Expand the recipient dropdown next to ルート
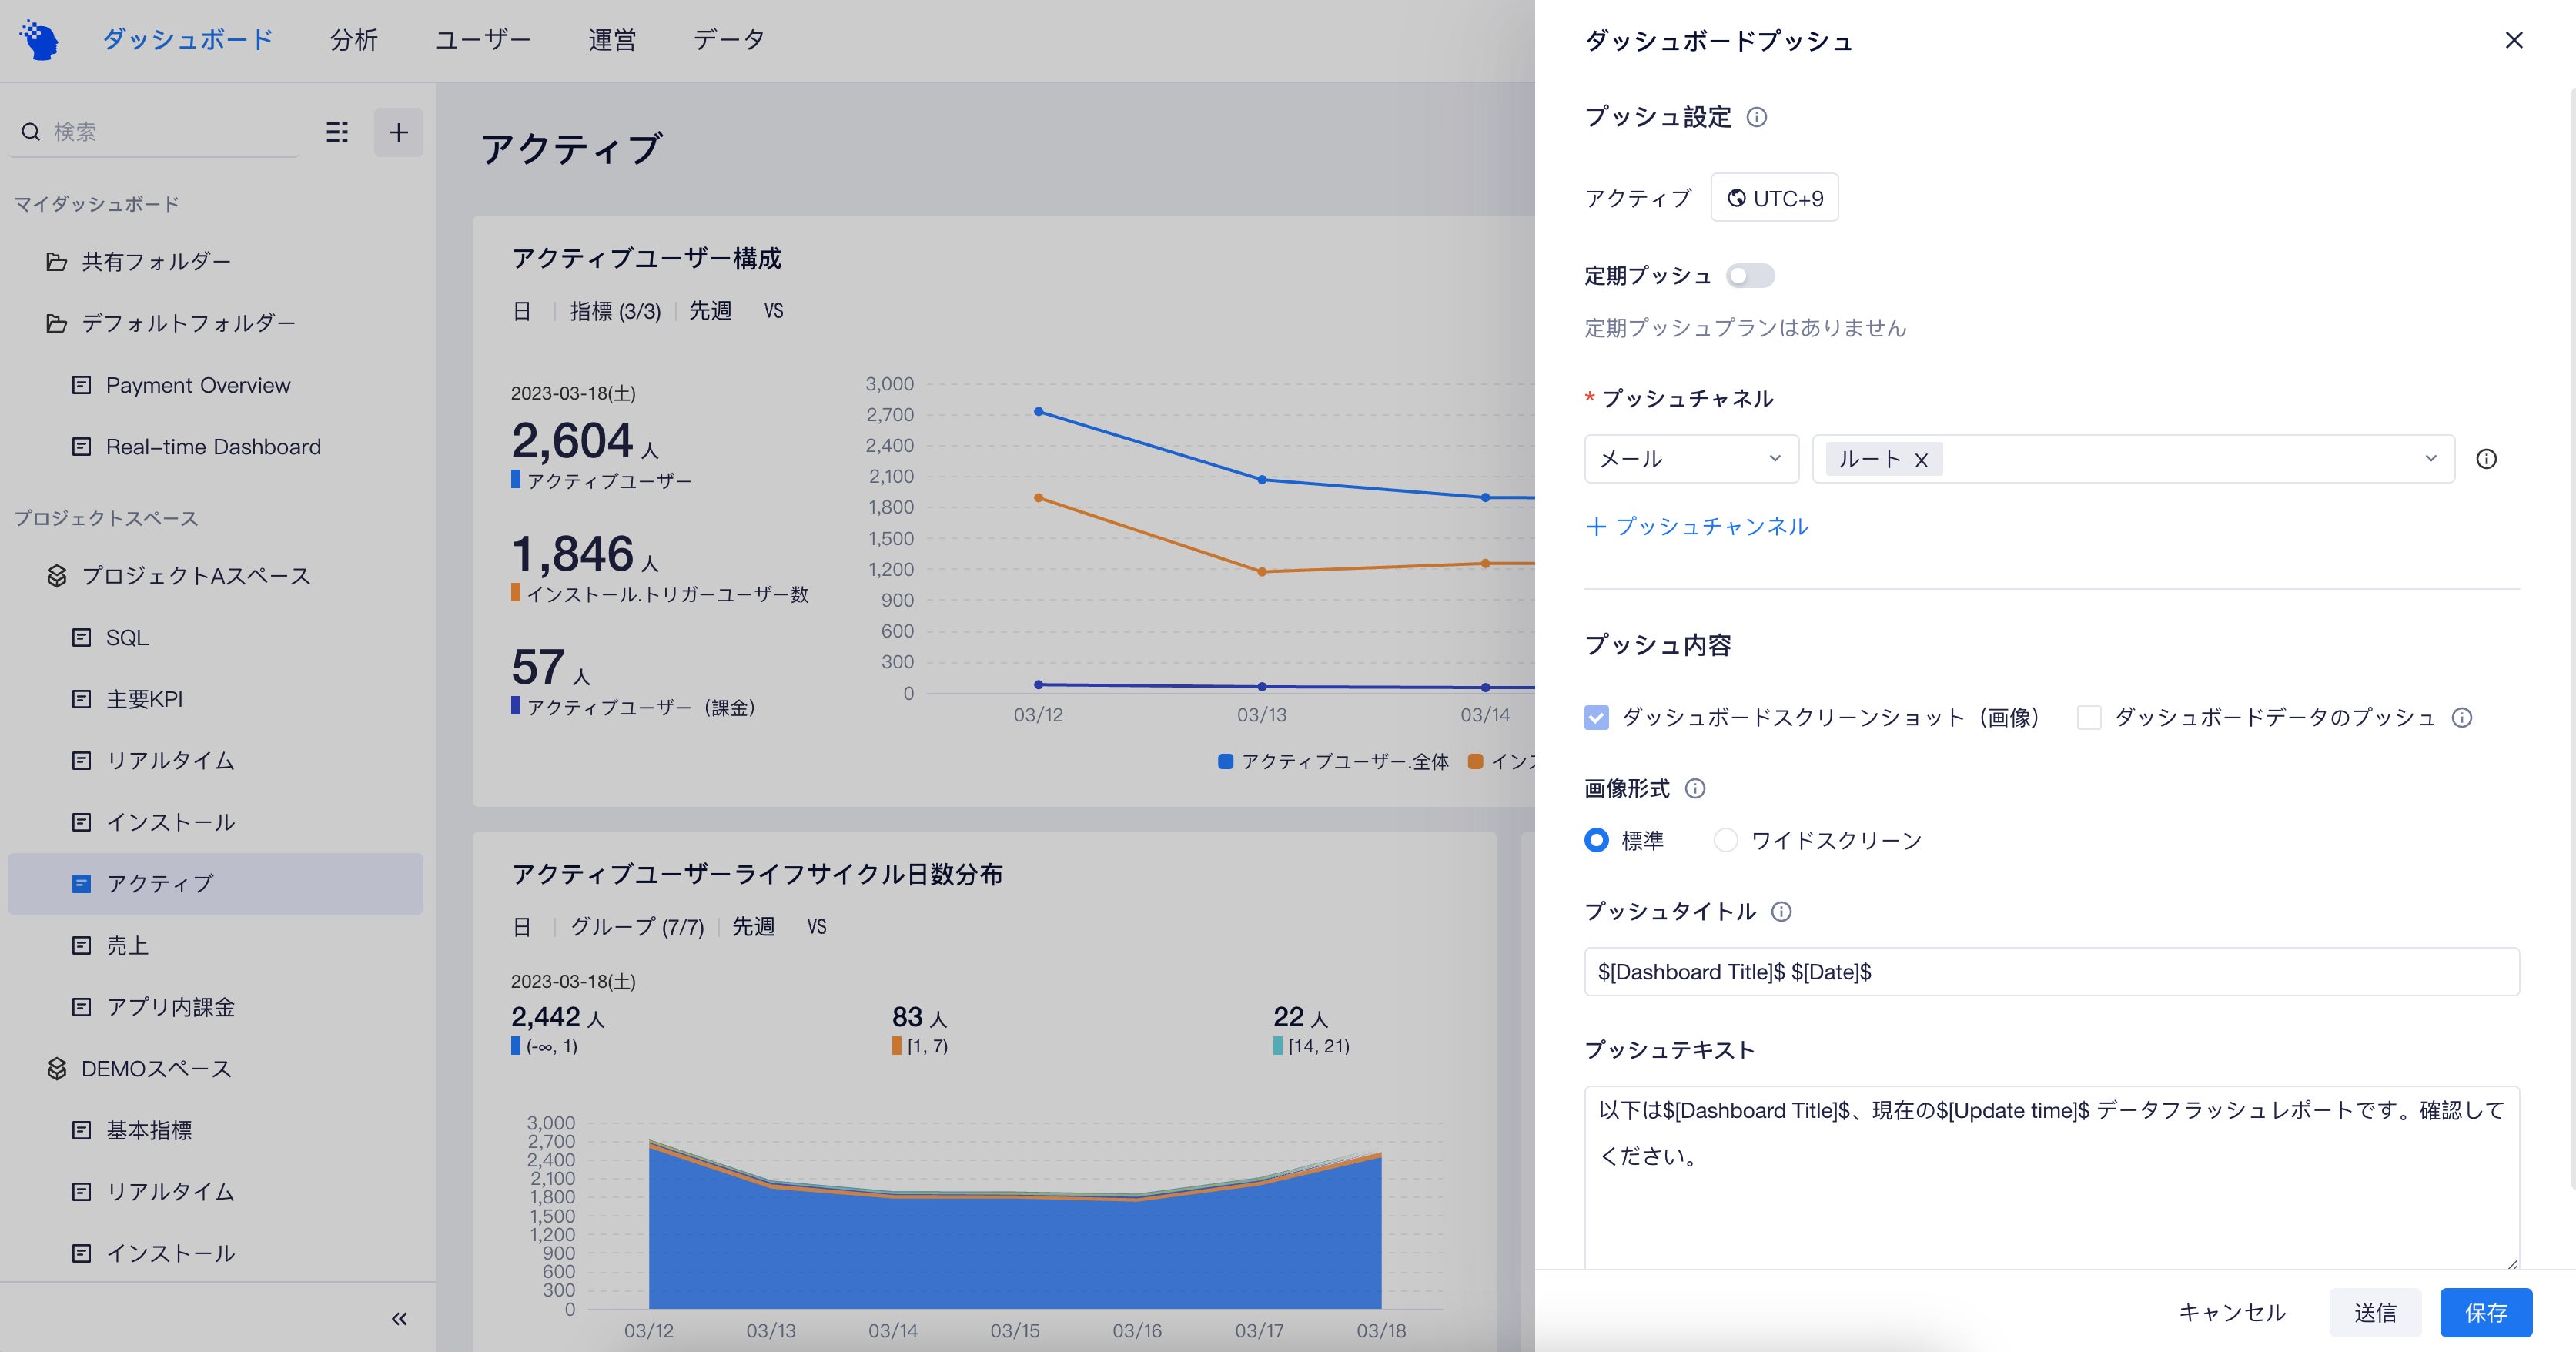 click(x=2433, y=459)
